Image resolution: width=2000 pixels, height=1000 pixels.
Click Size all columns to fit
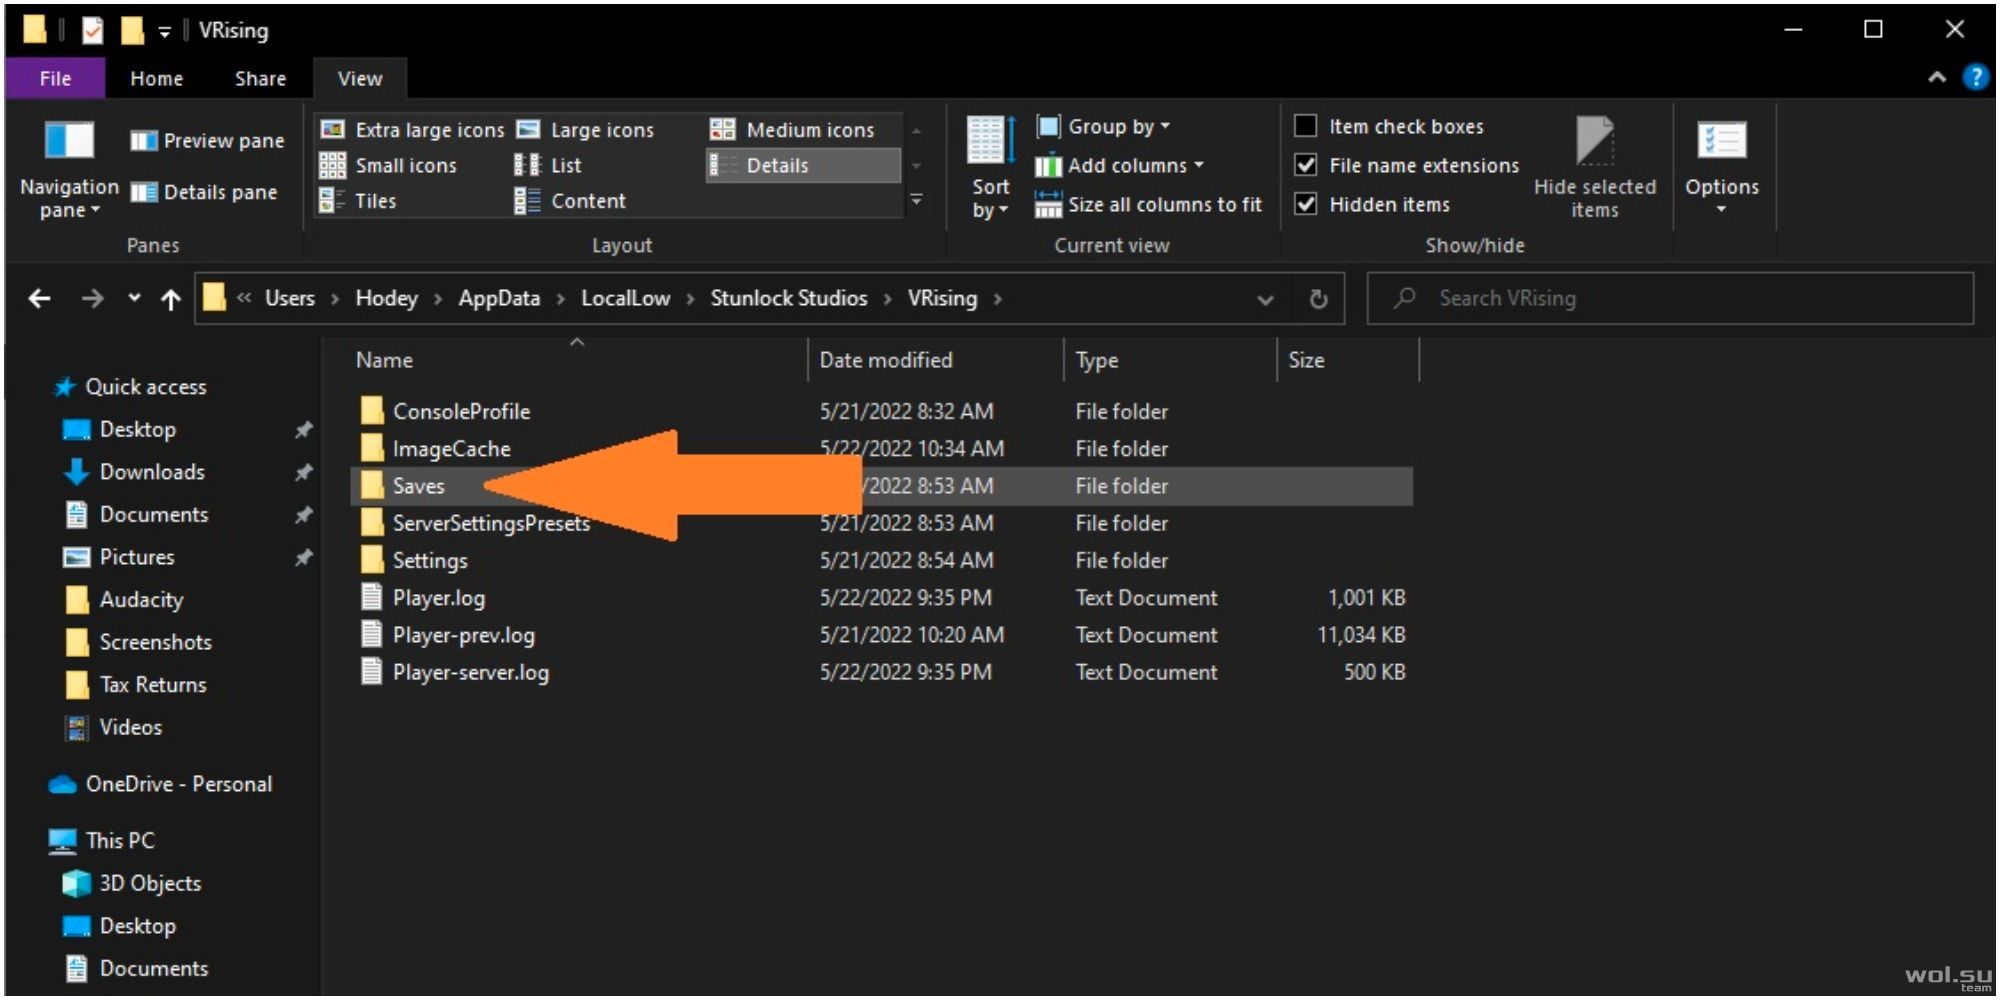tap(1148, 204)
